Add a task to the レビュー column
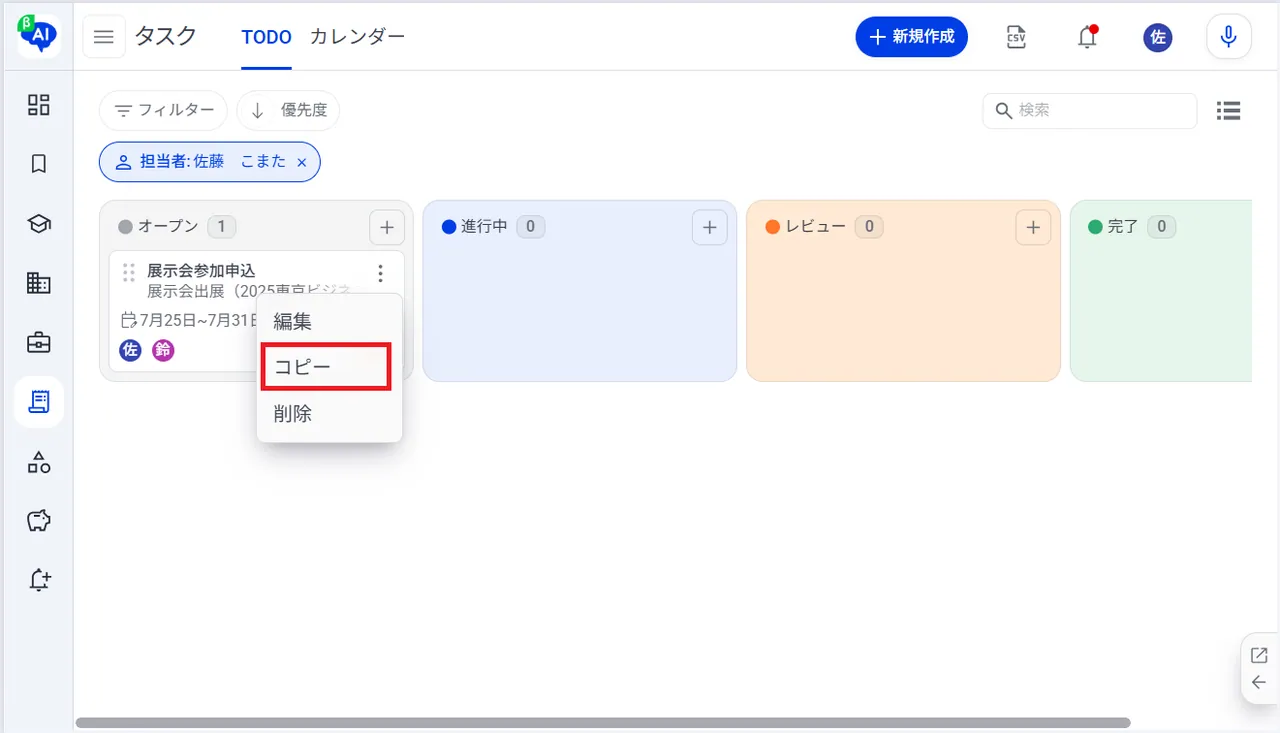 [x=1033, y=228]
